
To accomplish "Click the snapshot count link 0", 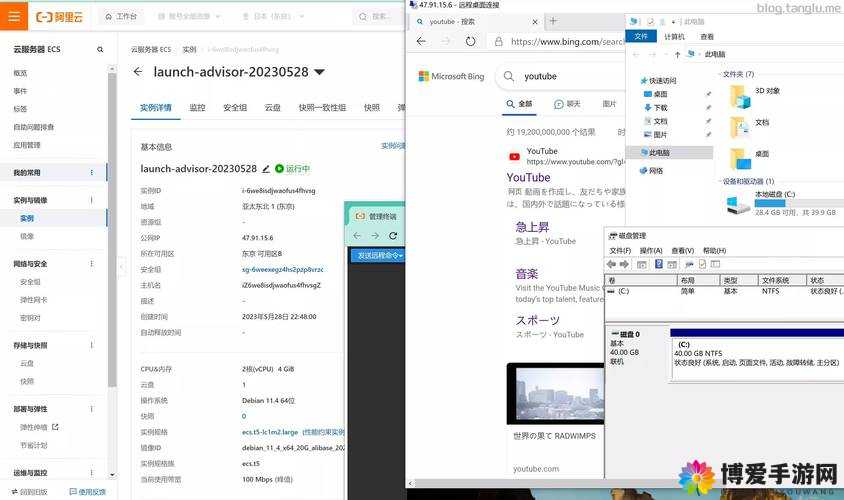I will click(244, 416).
